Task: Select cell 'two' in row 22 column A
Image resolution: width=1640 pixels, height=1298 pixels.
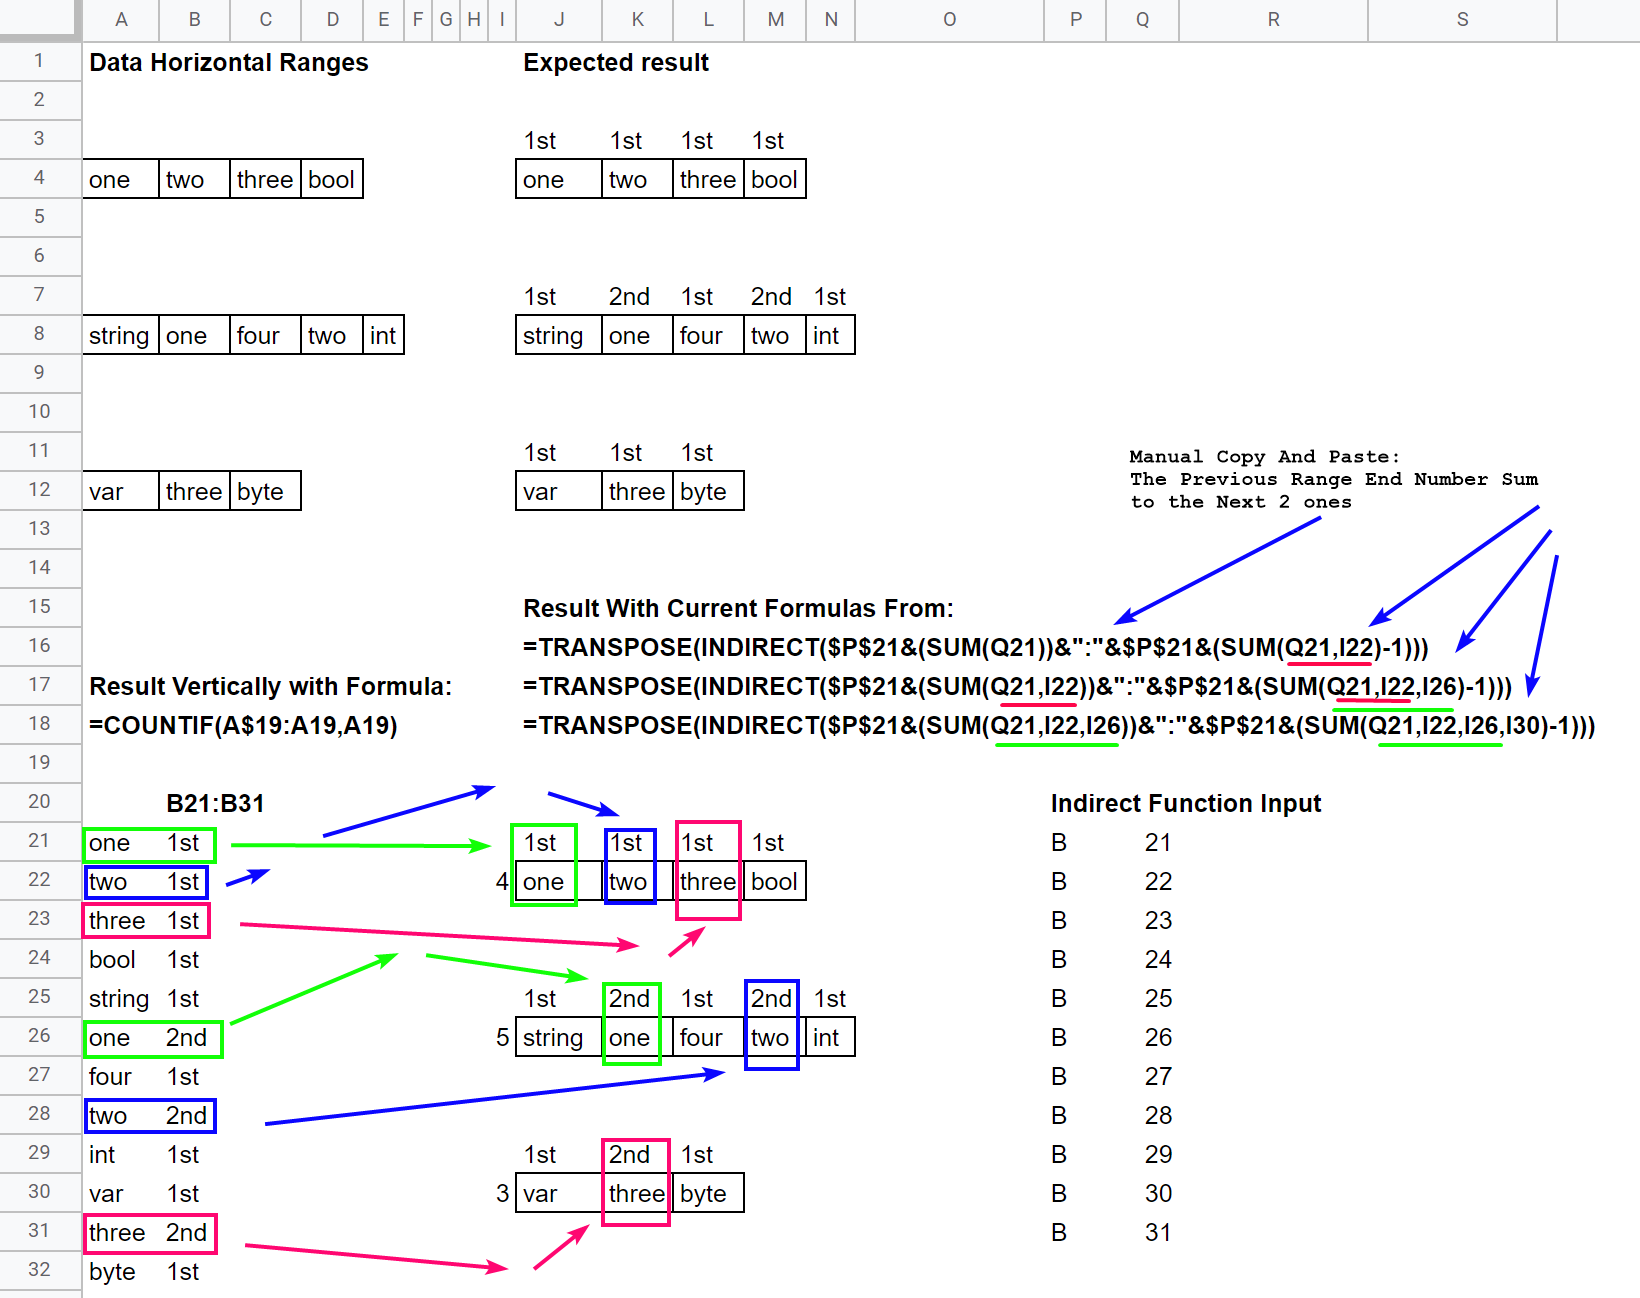Action: (x=121, y=882)
